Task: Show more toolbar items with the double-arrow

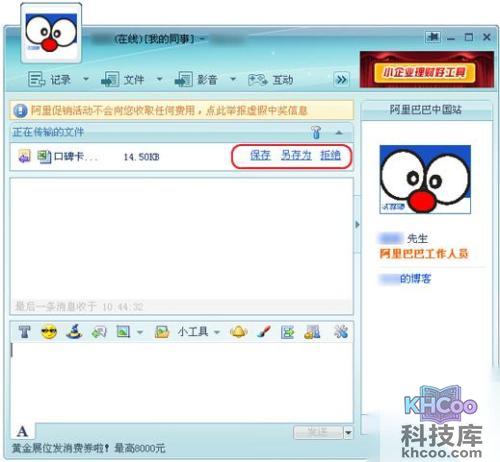Action: 341,80
